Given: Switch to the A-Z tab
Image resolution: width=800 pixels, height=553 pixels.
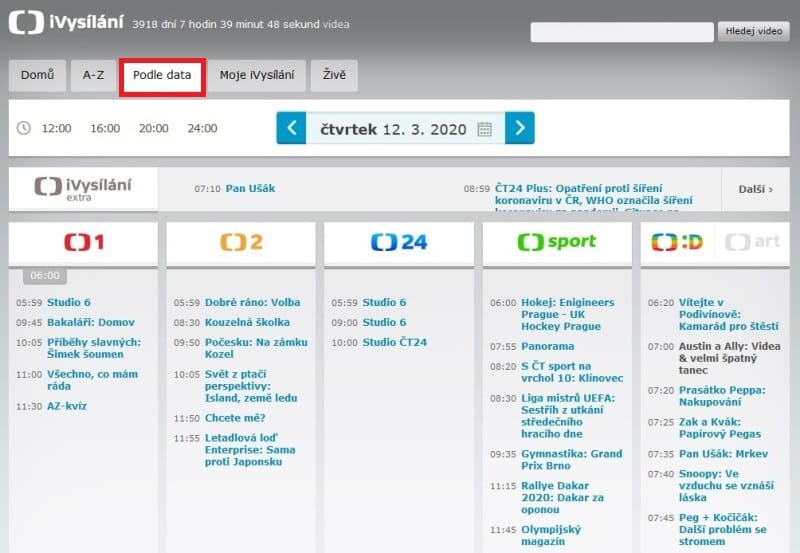Looking at the screenshot, I should pos(93,76).
